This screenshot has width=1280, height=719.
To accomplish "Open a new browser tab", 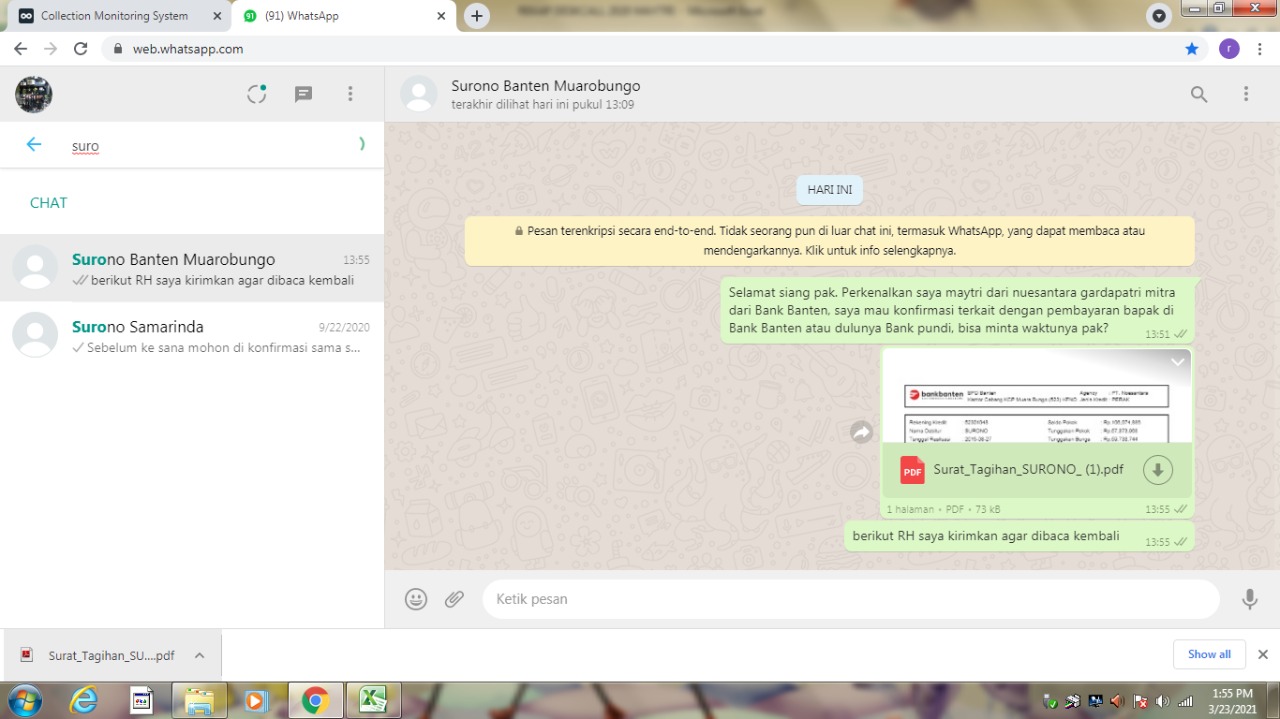I will [x=477, y=16].
